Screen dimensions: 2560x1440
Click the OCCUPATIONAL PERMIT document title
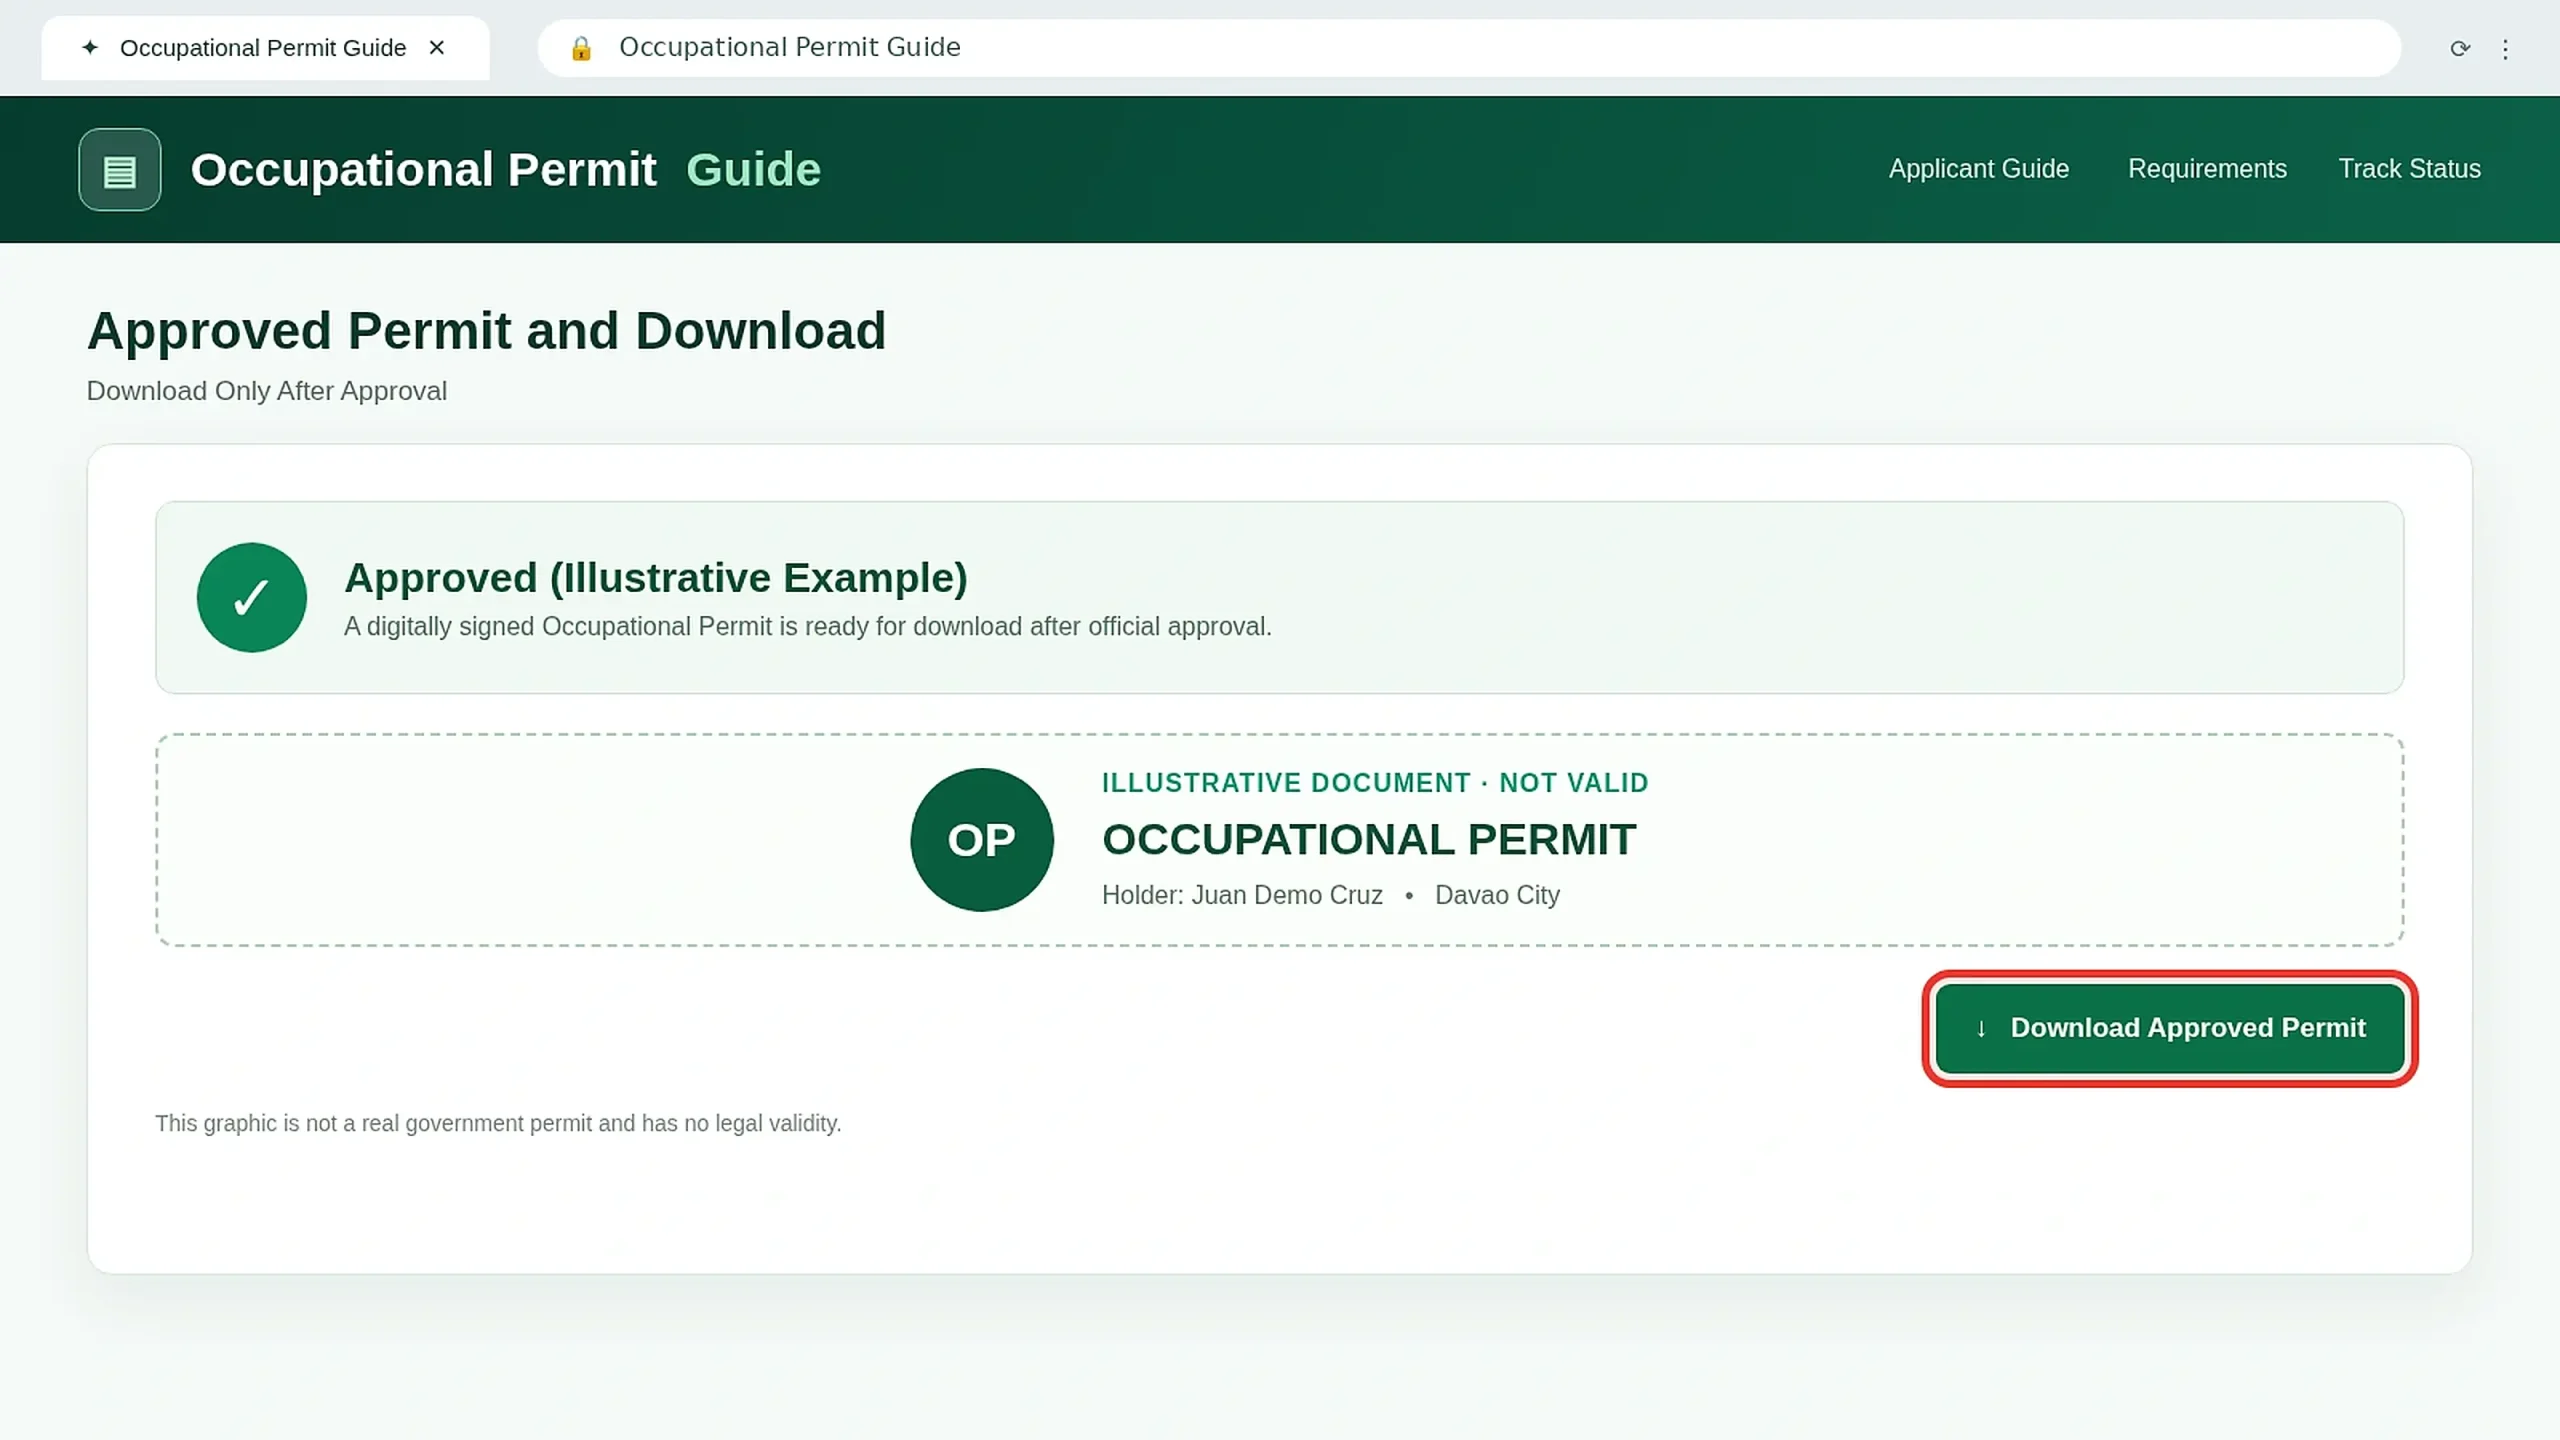[x=1369, y=840]
